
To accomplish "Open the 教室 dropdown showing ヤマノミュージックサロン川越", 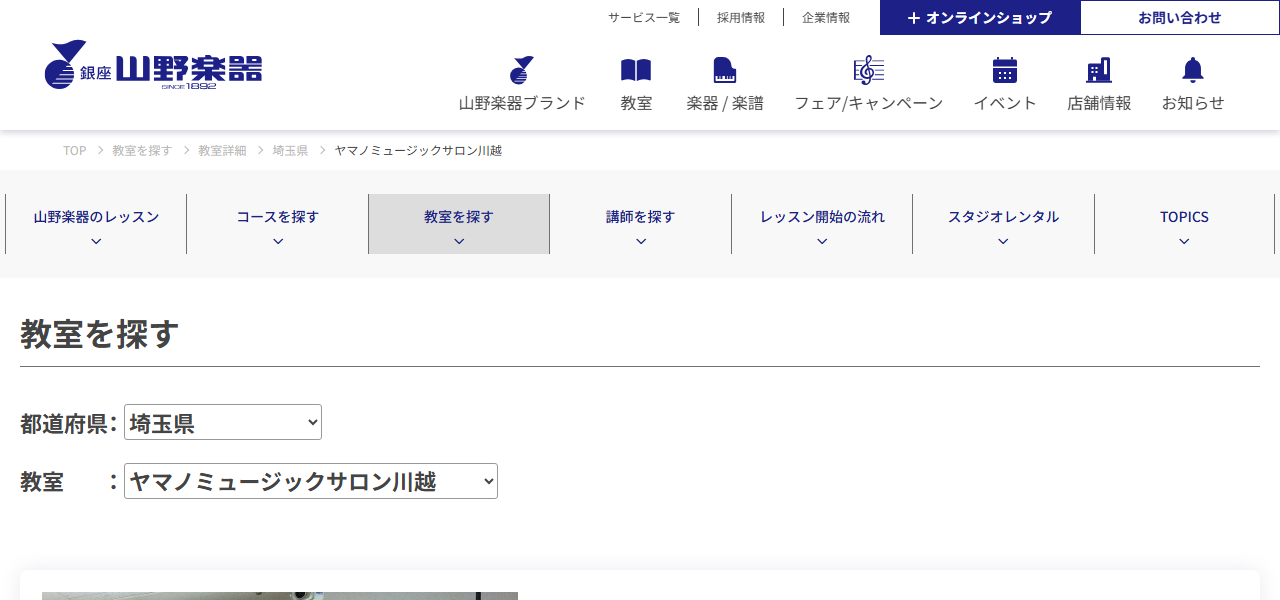I will (x=311, y=481).
